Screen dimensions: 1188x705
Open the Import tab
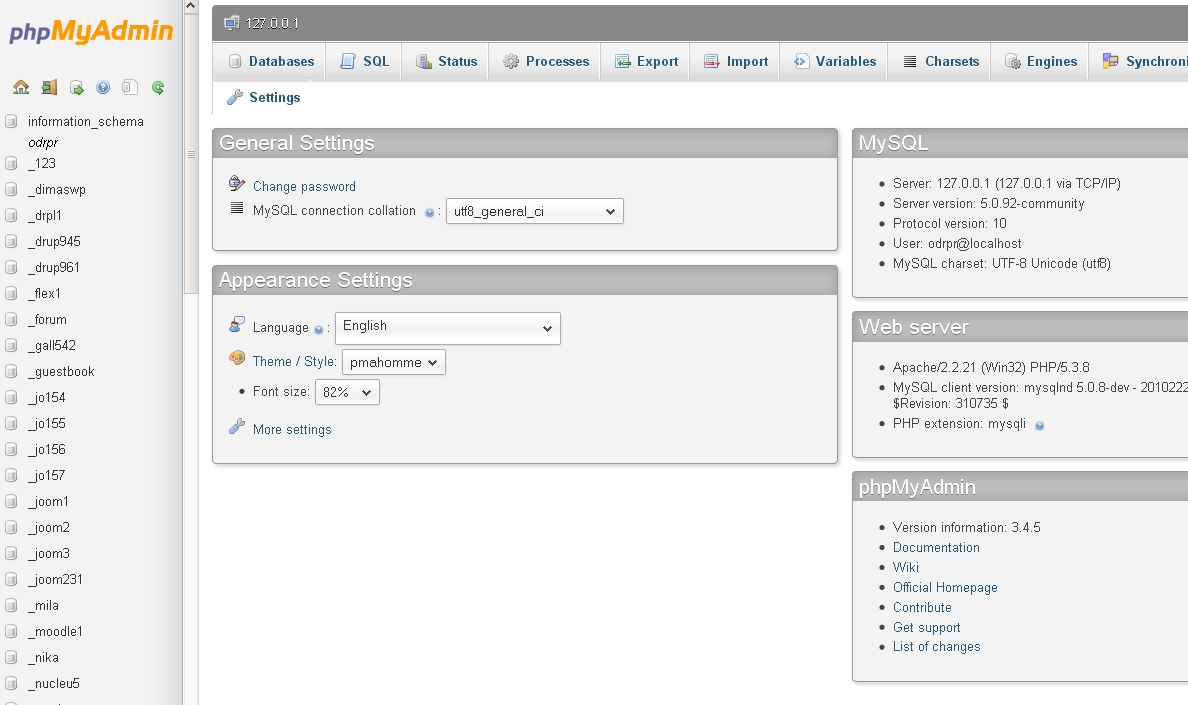736,61
